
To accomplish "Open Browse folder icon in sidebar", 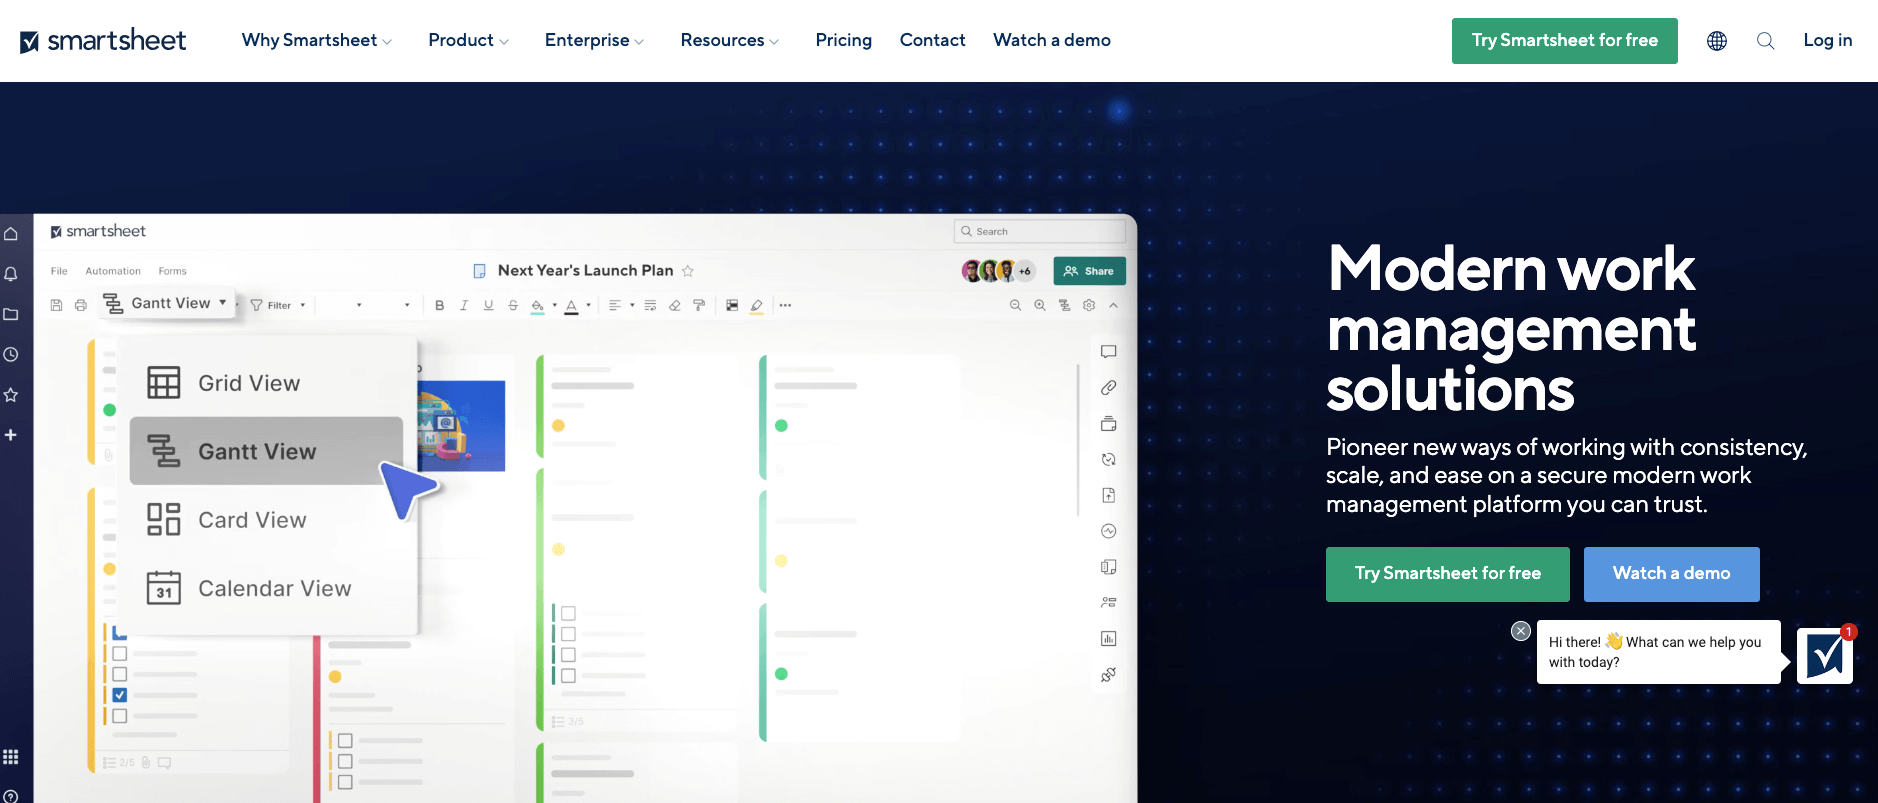I will (11, 314).
